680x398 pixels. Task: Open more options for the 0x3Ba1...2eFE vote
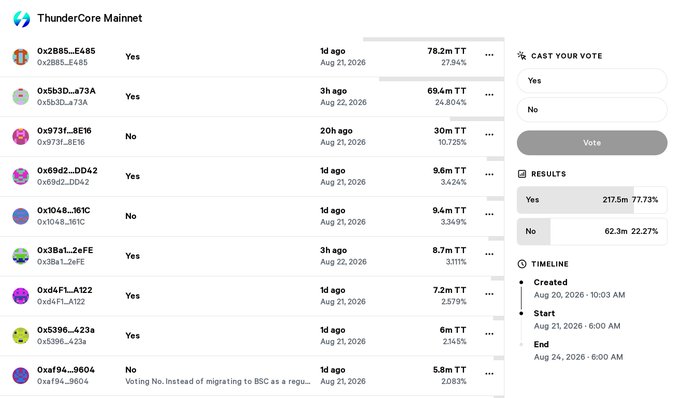point(489,254)
